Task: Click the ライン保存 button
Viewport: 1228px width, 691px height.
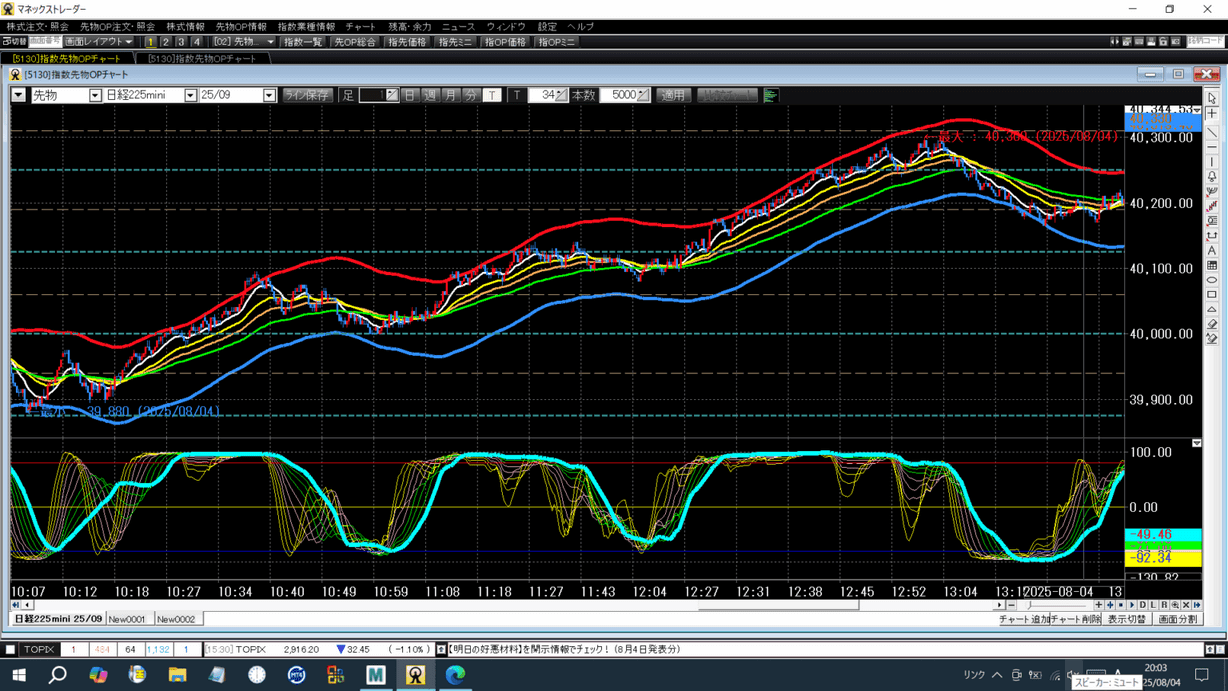Action: tap(307, 95)
